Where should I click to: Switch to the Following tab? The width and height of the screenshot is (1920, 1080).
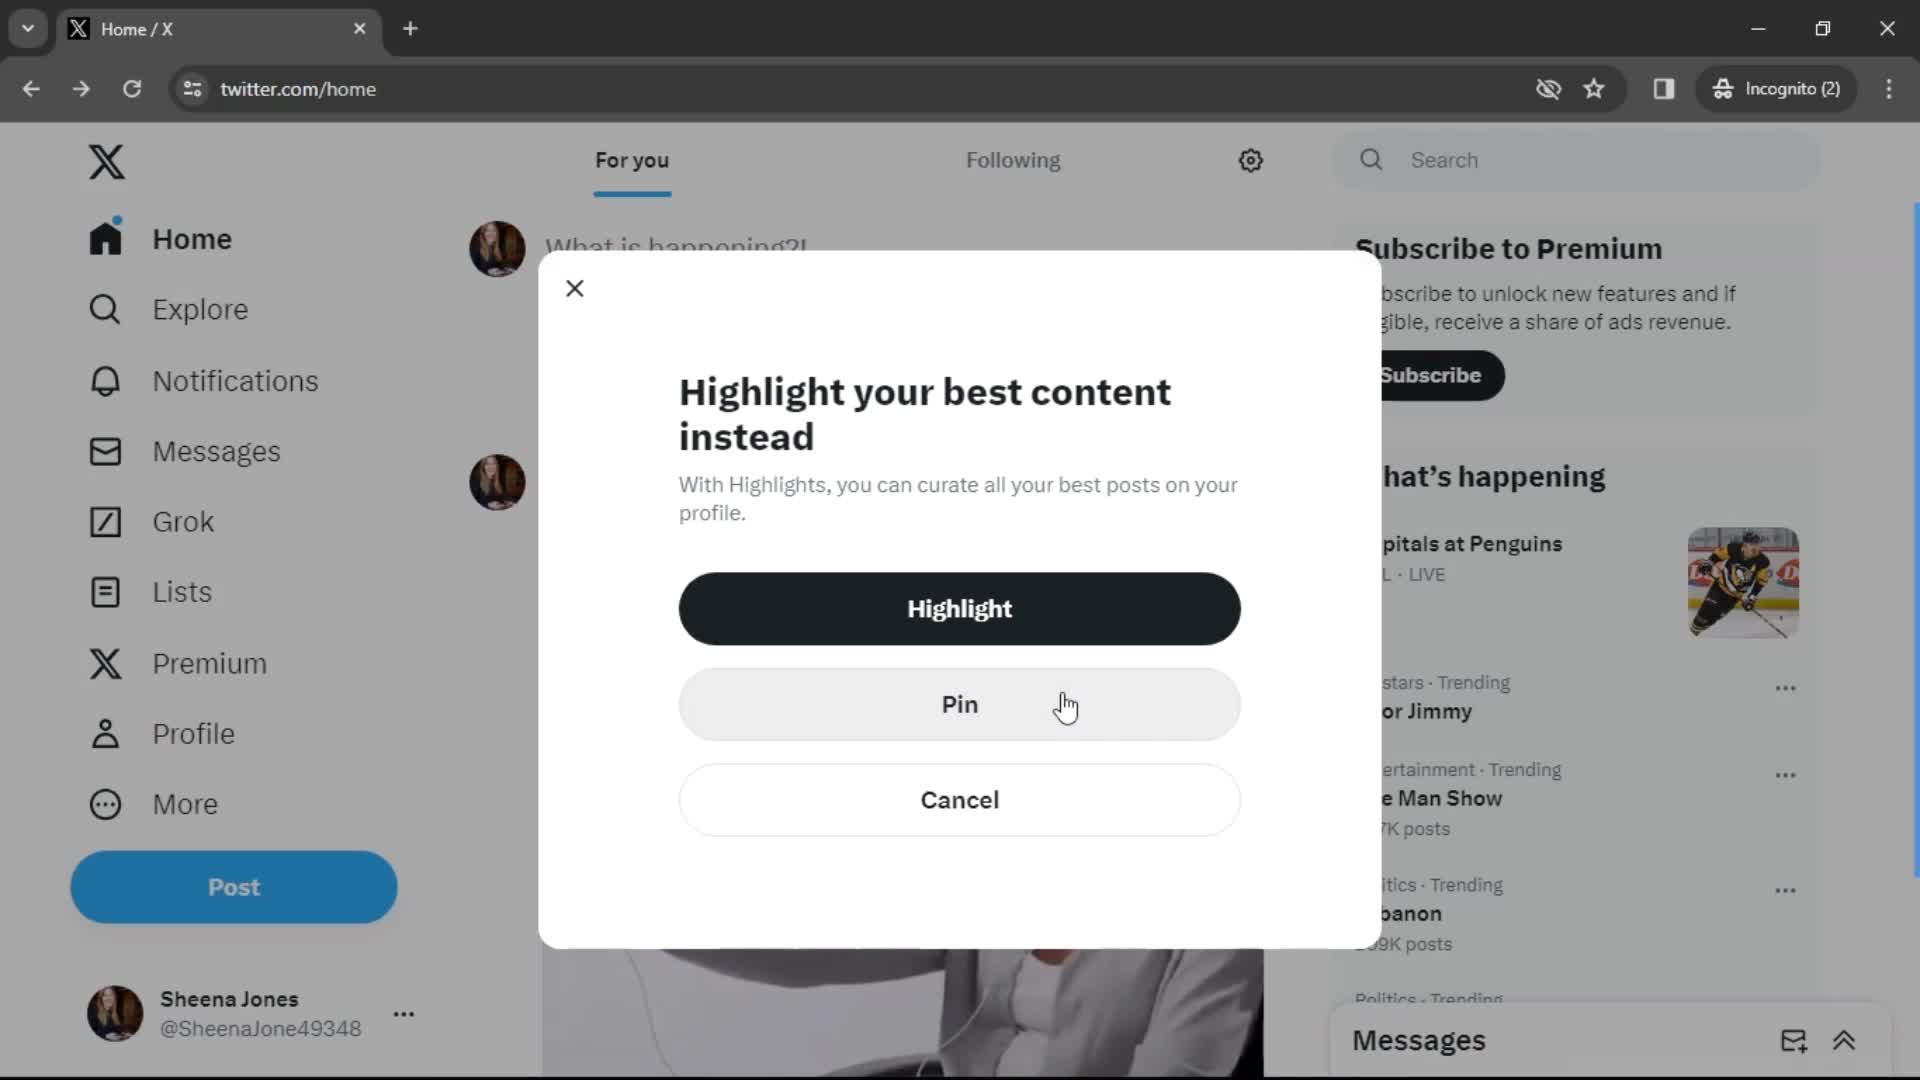click(x=1013, y=160)
